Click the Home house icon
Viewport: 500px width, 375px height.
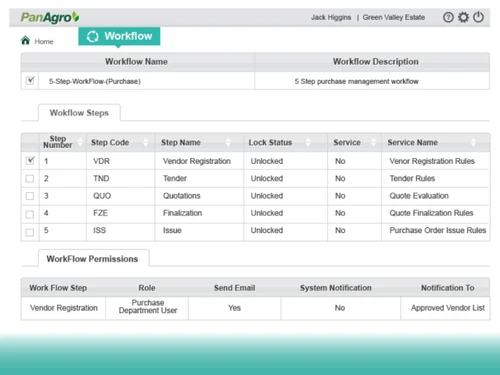point(25,40)
